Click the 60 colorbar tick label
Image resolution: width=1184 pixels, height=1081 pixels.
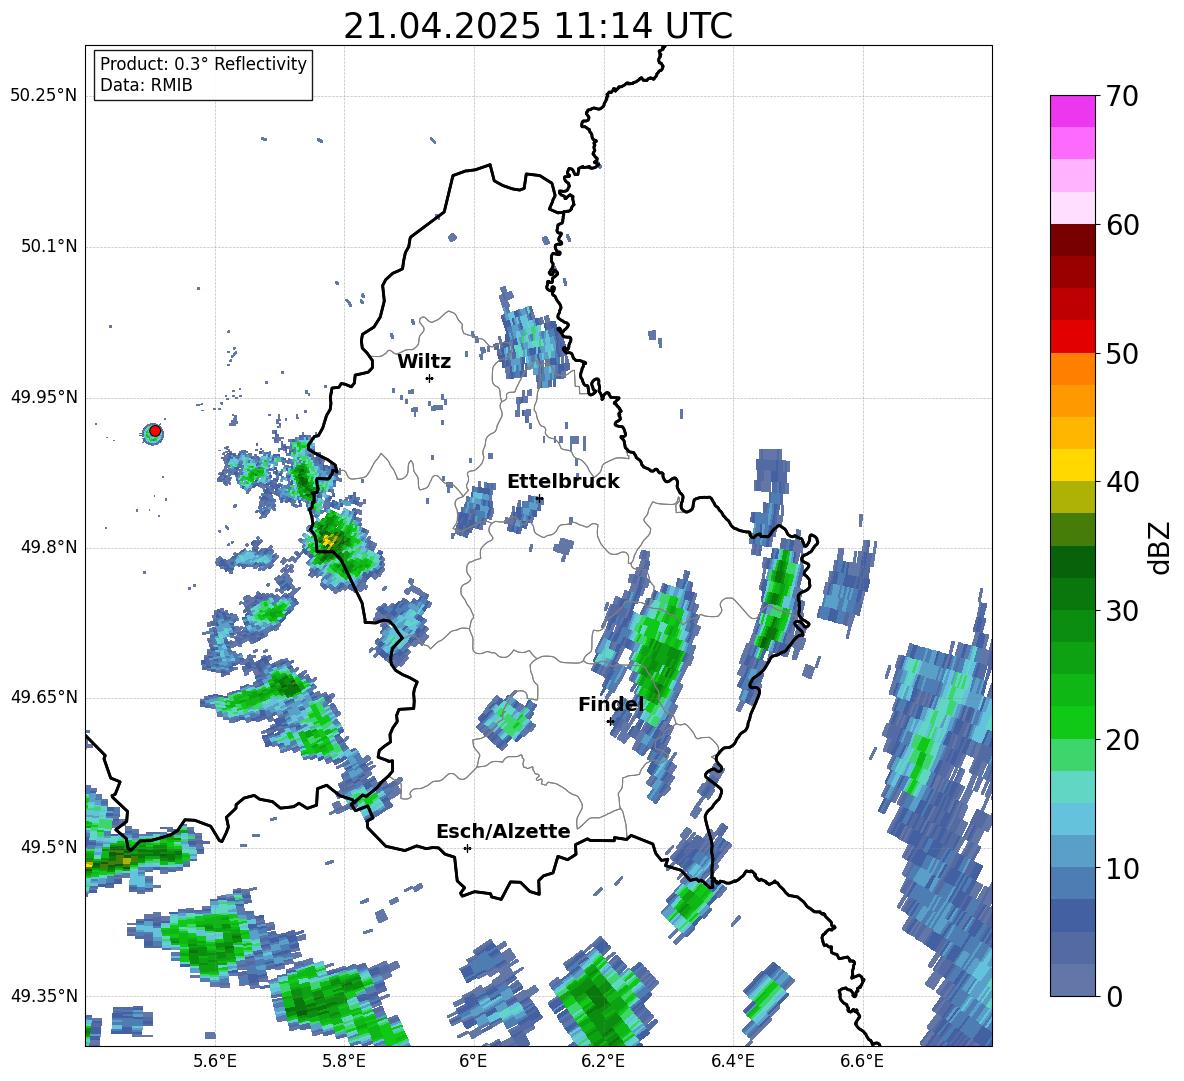1122,225
